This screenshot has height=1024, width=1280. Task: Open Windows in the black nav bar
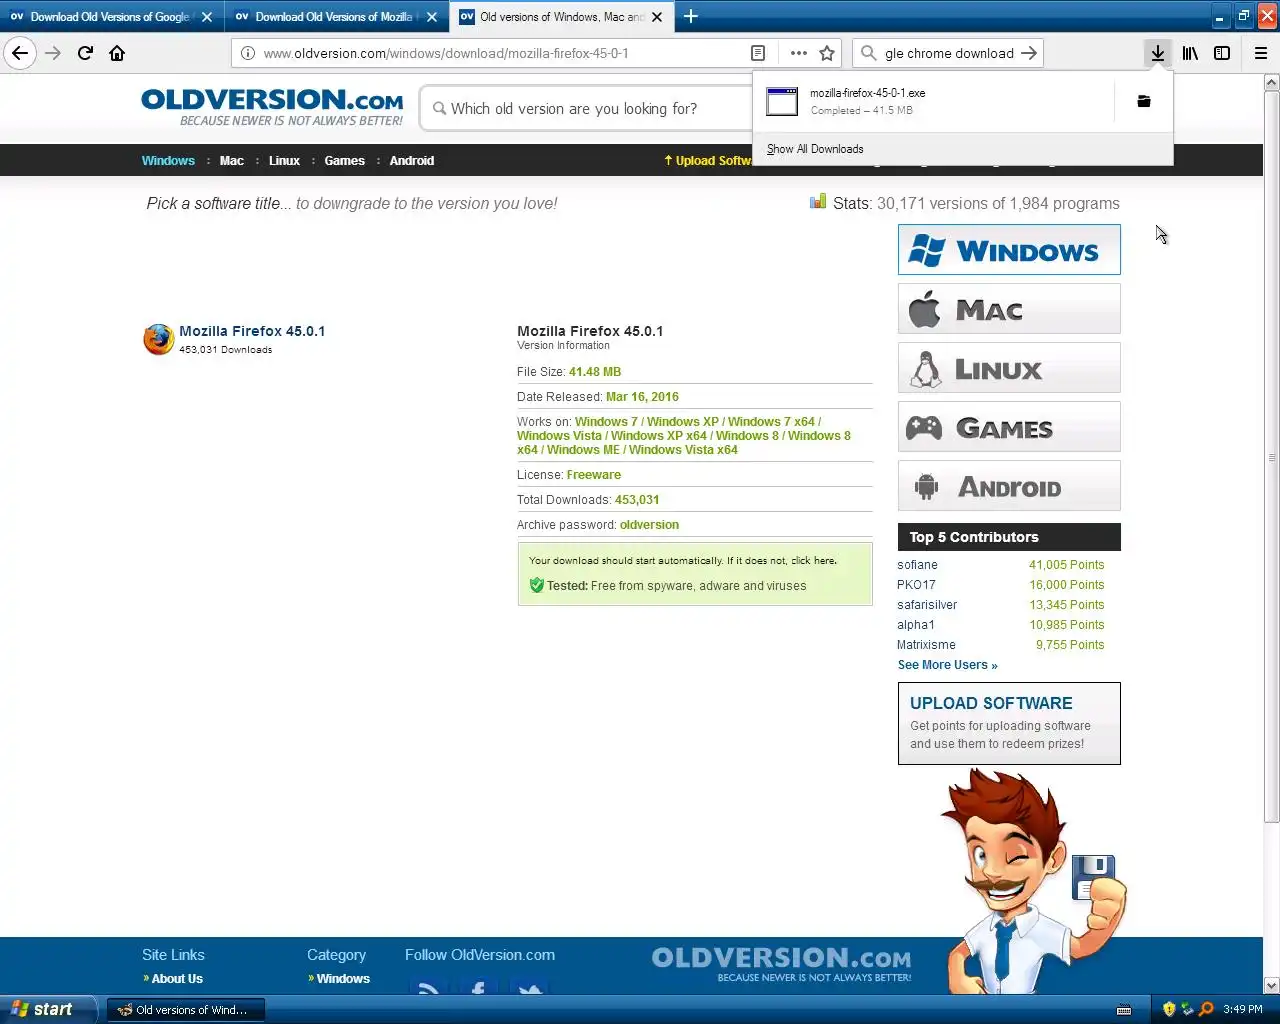168,160
